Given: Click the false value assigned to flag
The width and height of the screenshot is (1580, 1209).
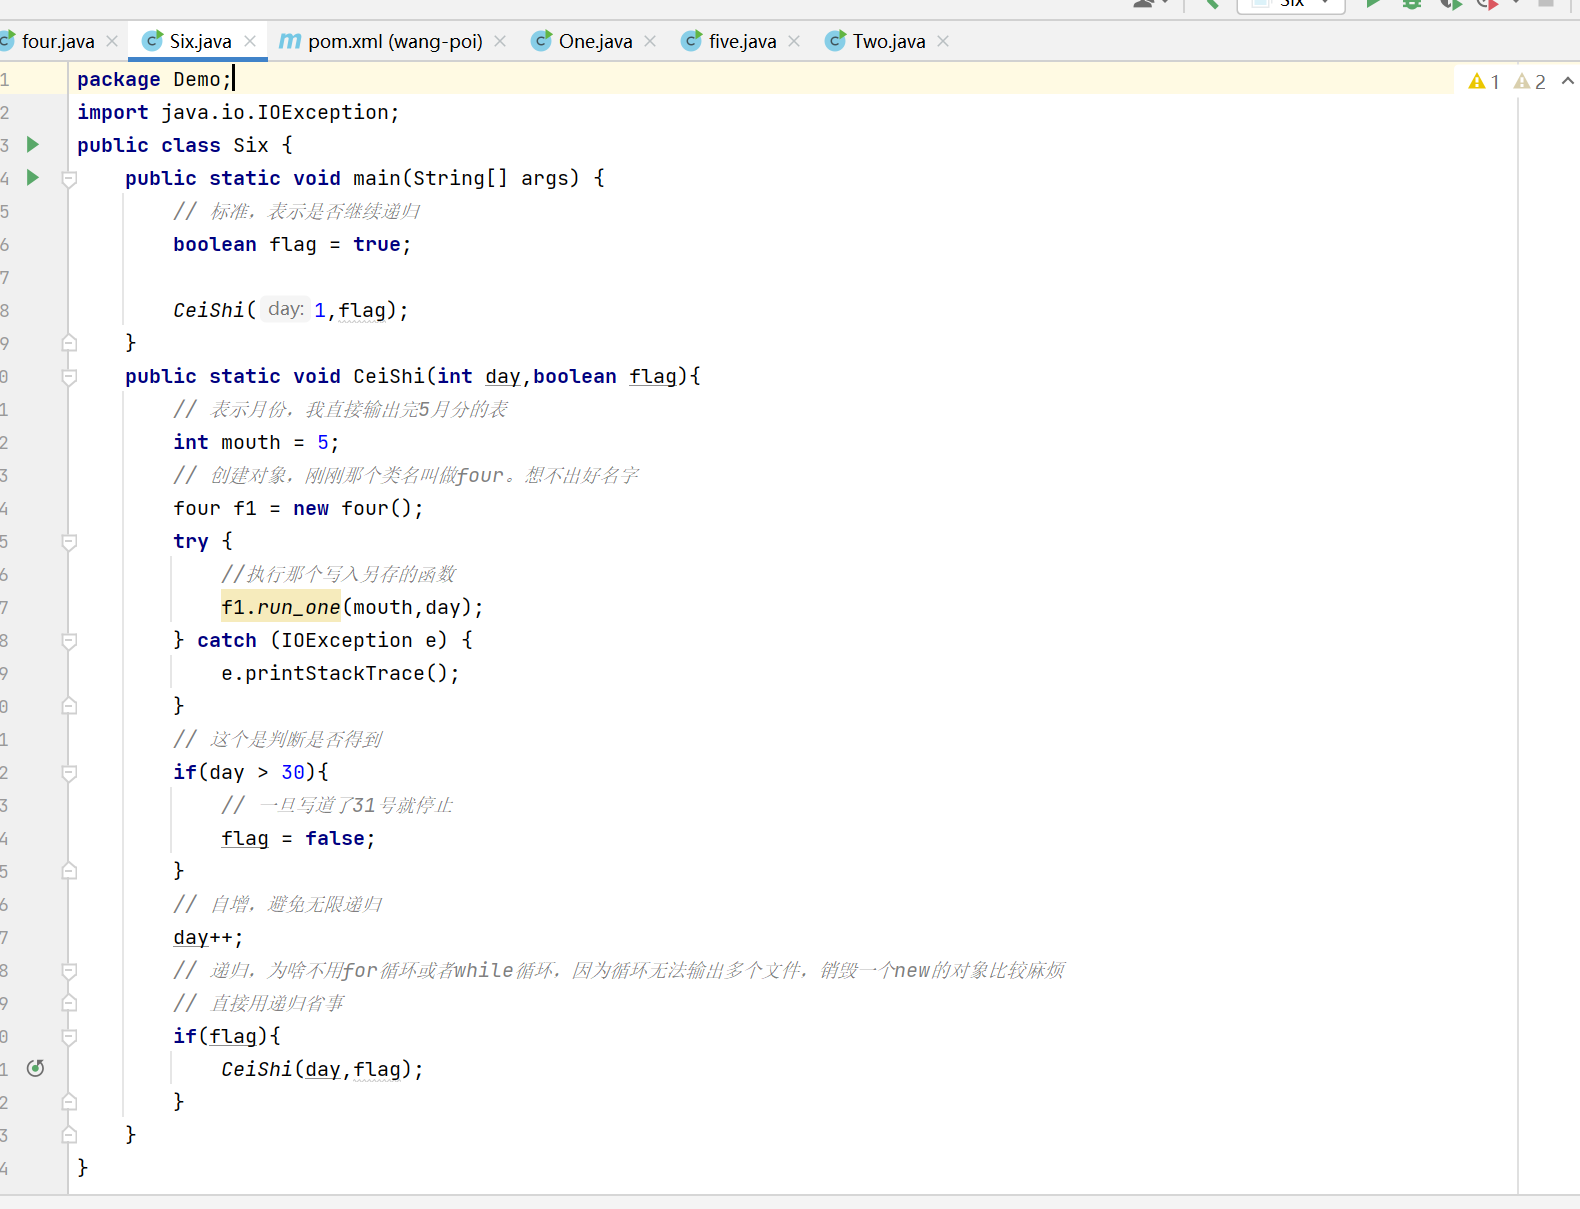Looking at the screenshot, I should [335, 838].
